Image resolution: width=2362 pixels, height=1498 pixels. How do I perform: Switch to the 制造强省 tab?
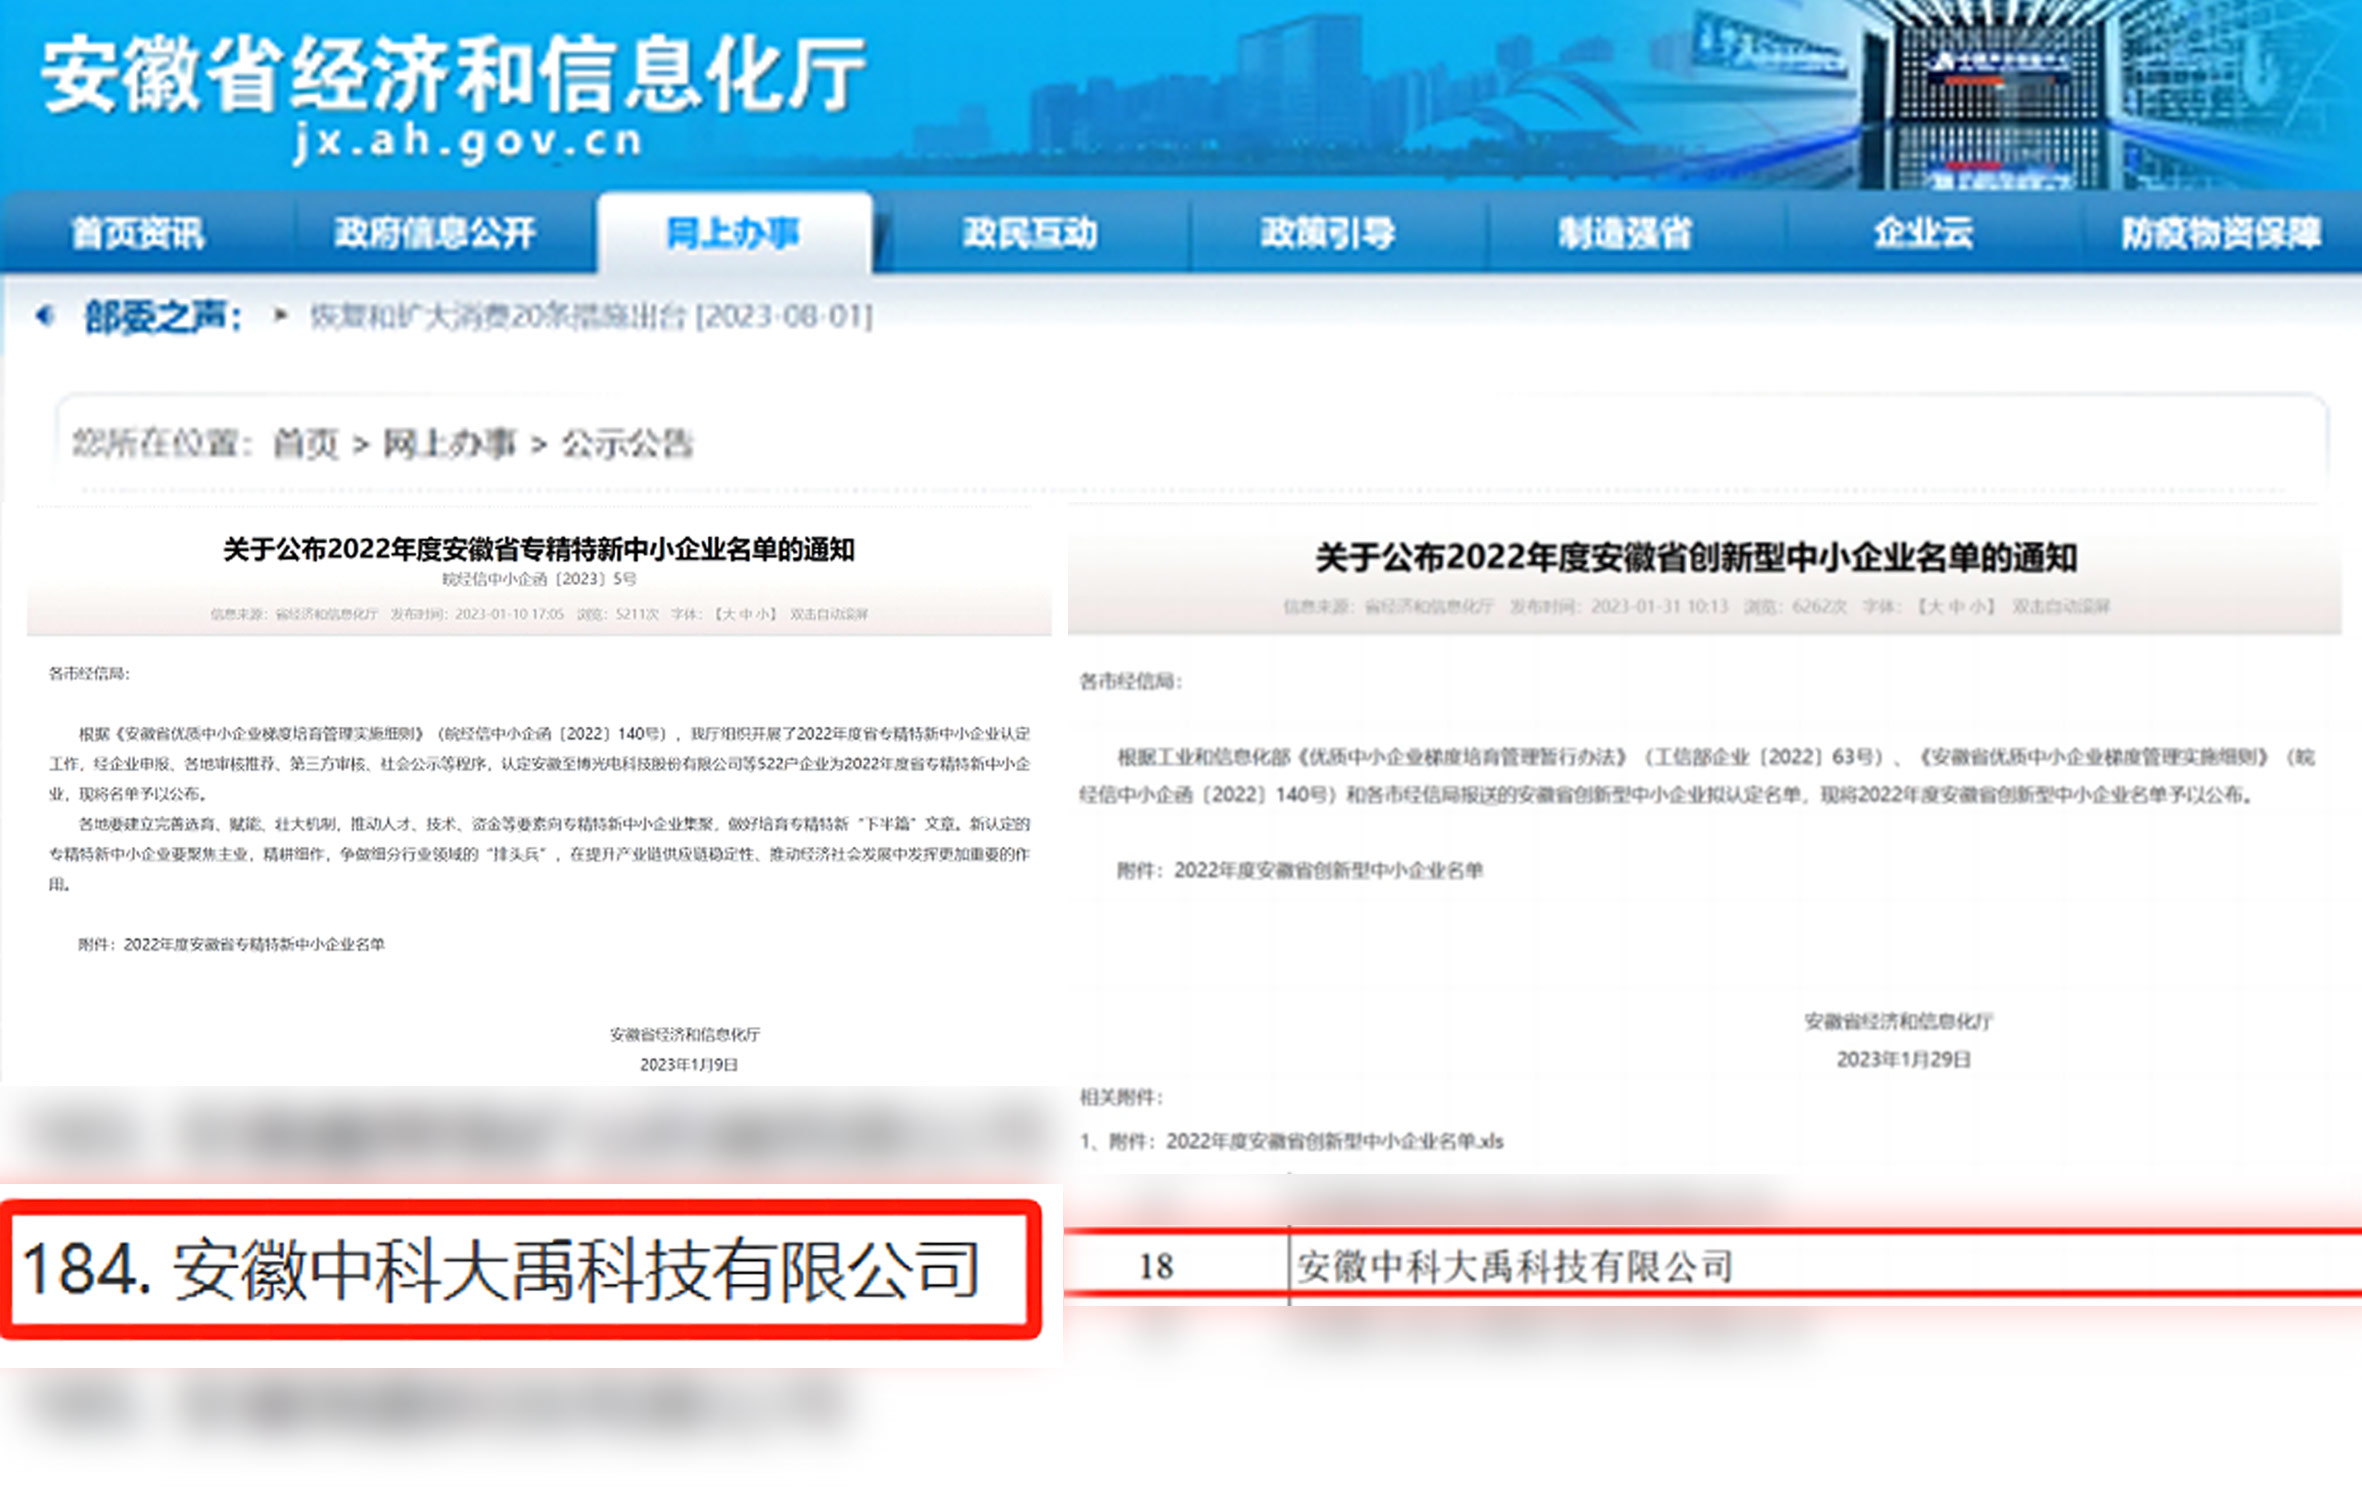point(1625,234)
